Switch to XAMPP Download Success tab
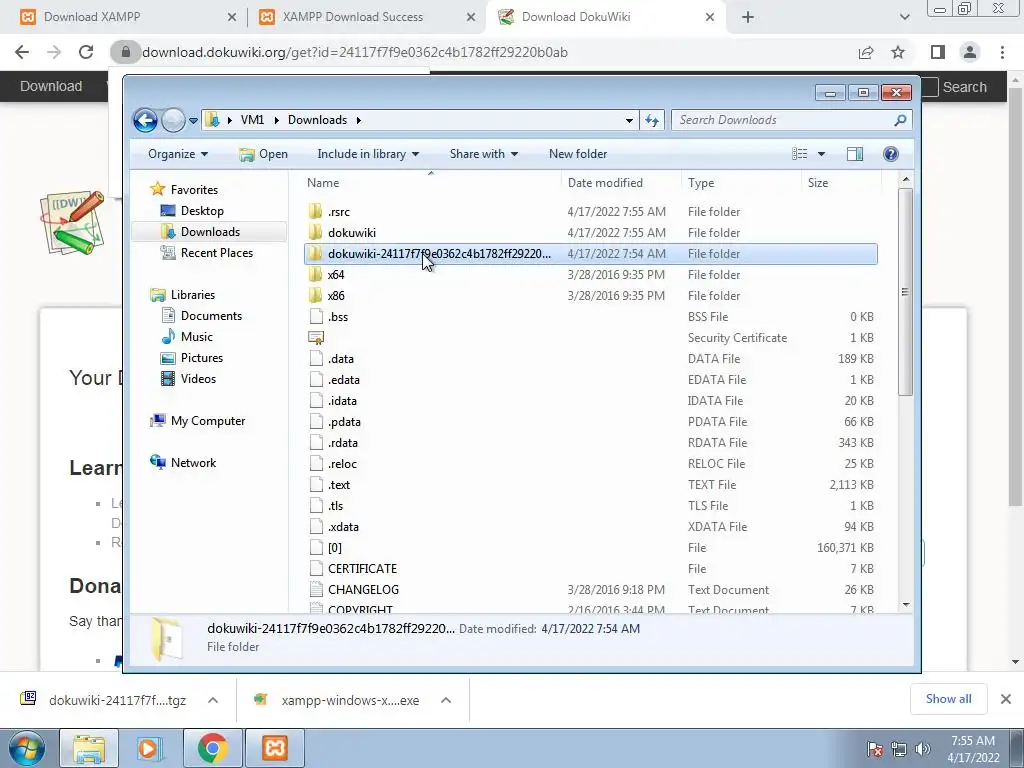This screenshot has height=768, width=1024. click(367, 17)
